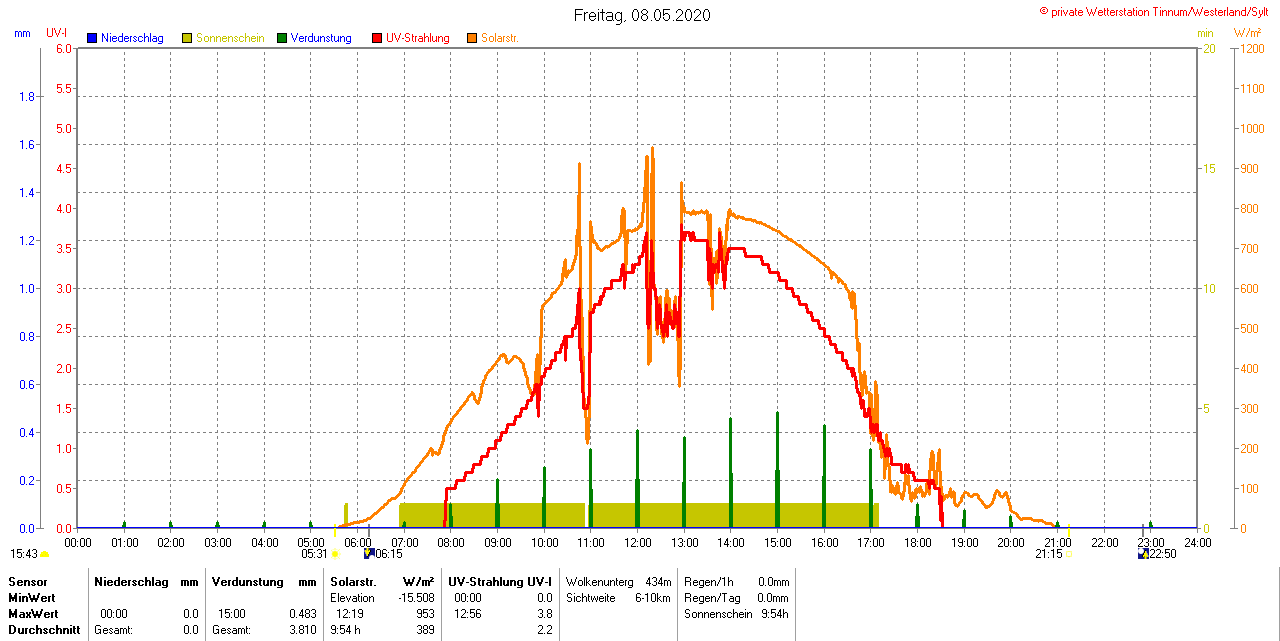Click the sun icon beside 15:43
This screenshot has height=641, width=1280.
(44, 554)
